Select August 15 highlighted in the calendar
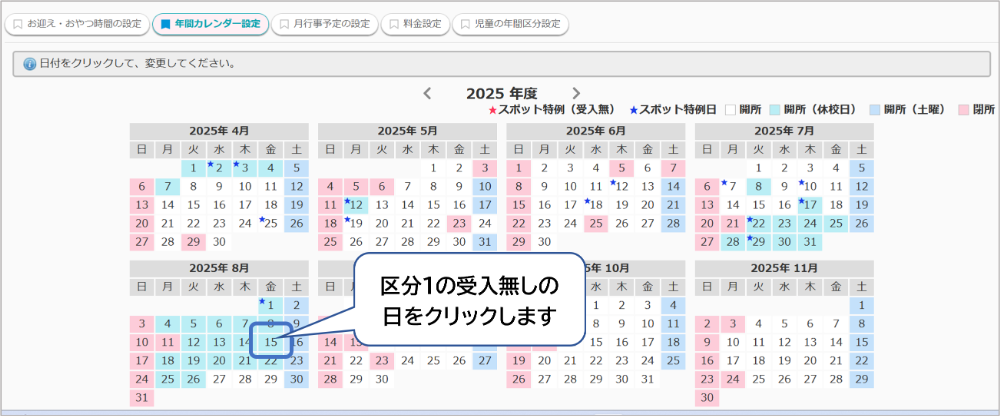The height and width of the screenshot is (416, 1000). click(271, 342)
